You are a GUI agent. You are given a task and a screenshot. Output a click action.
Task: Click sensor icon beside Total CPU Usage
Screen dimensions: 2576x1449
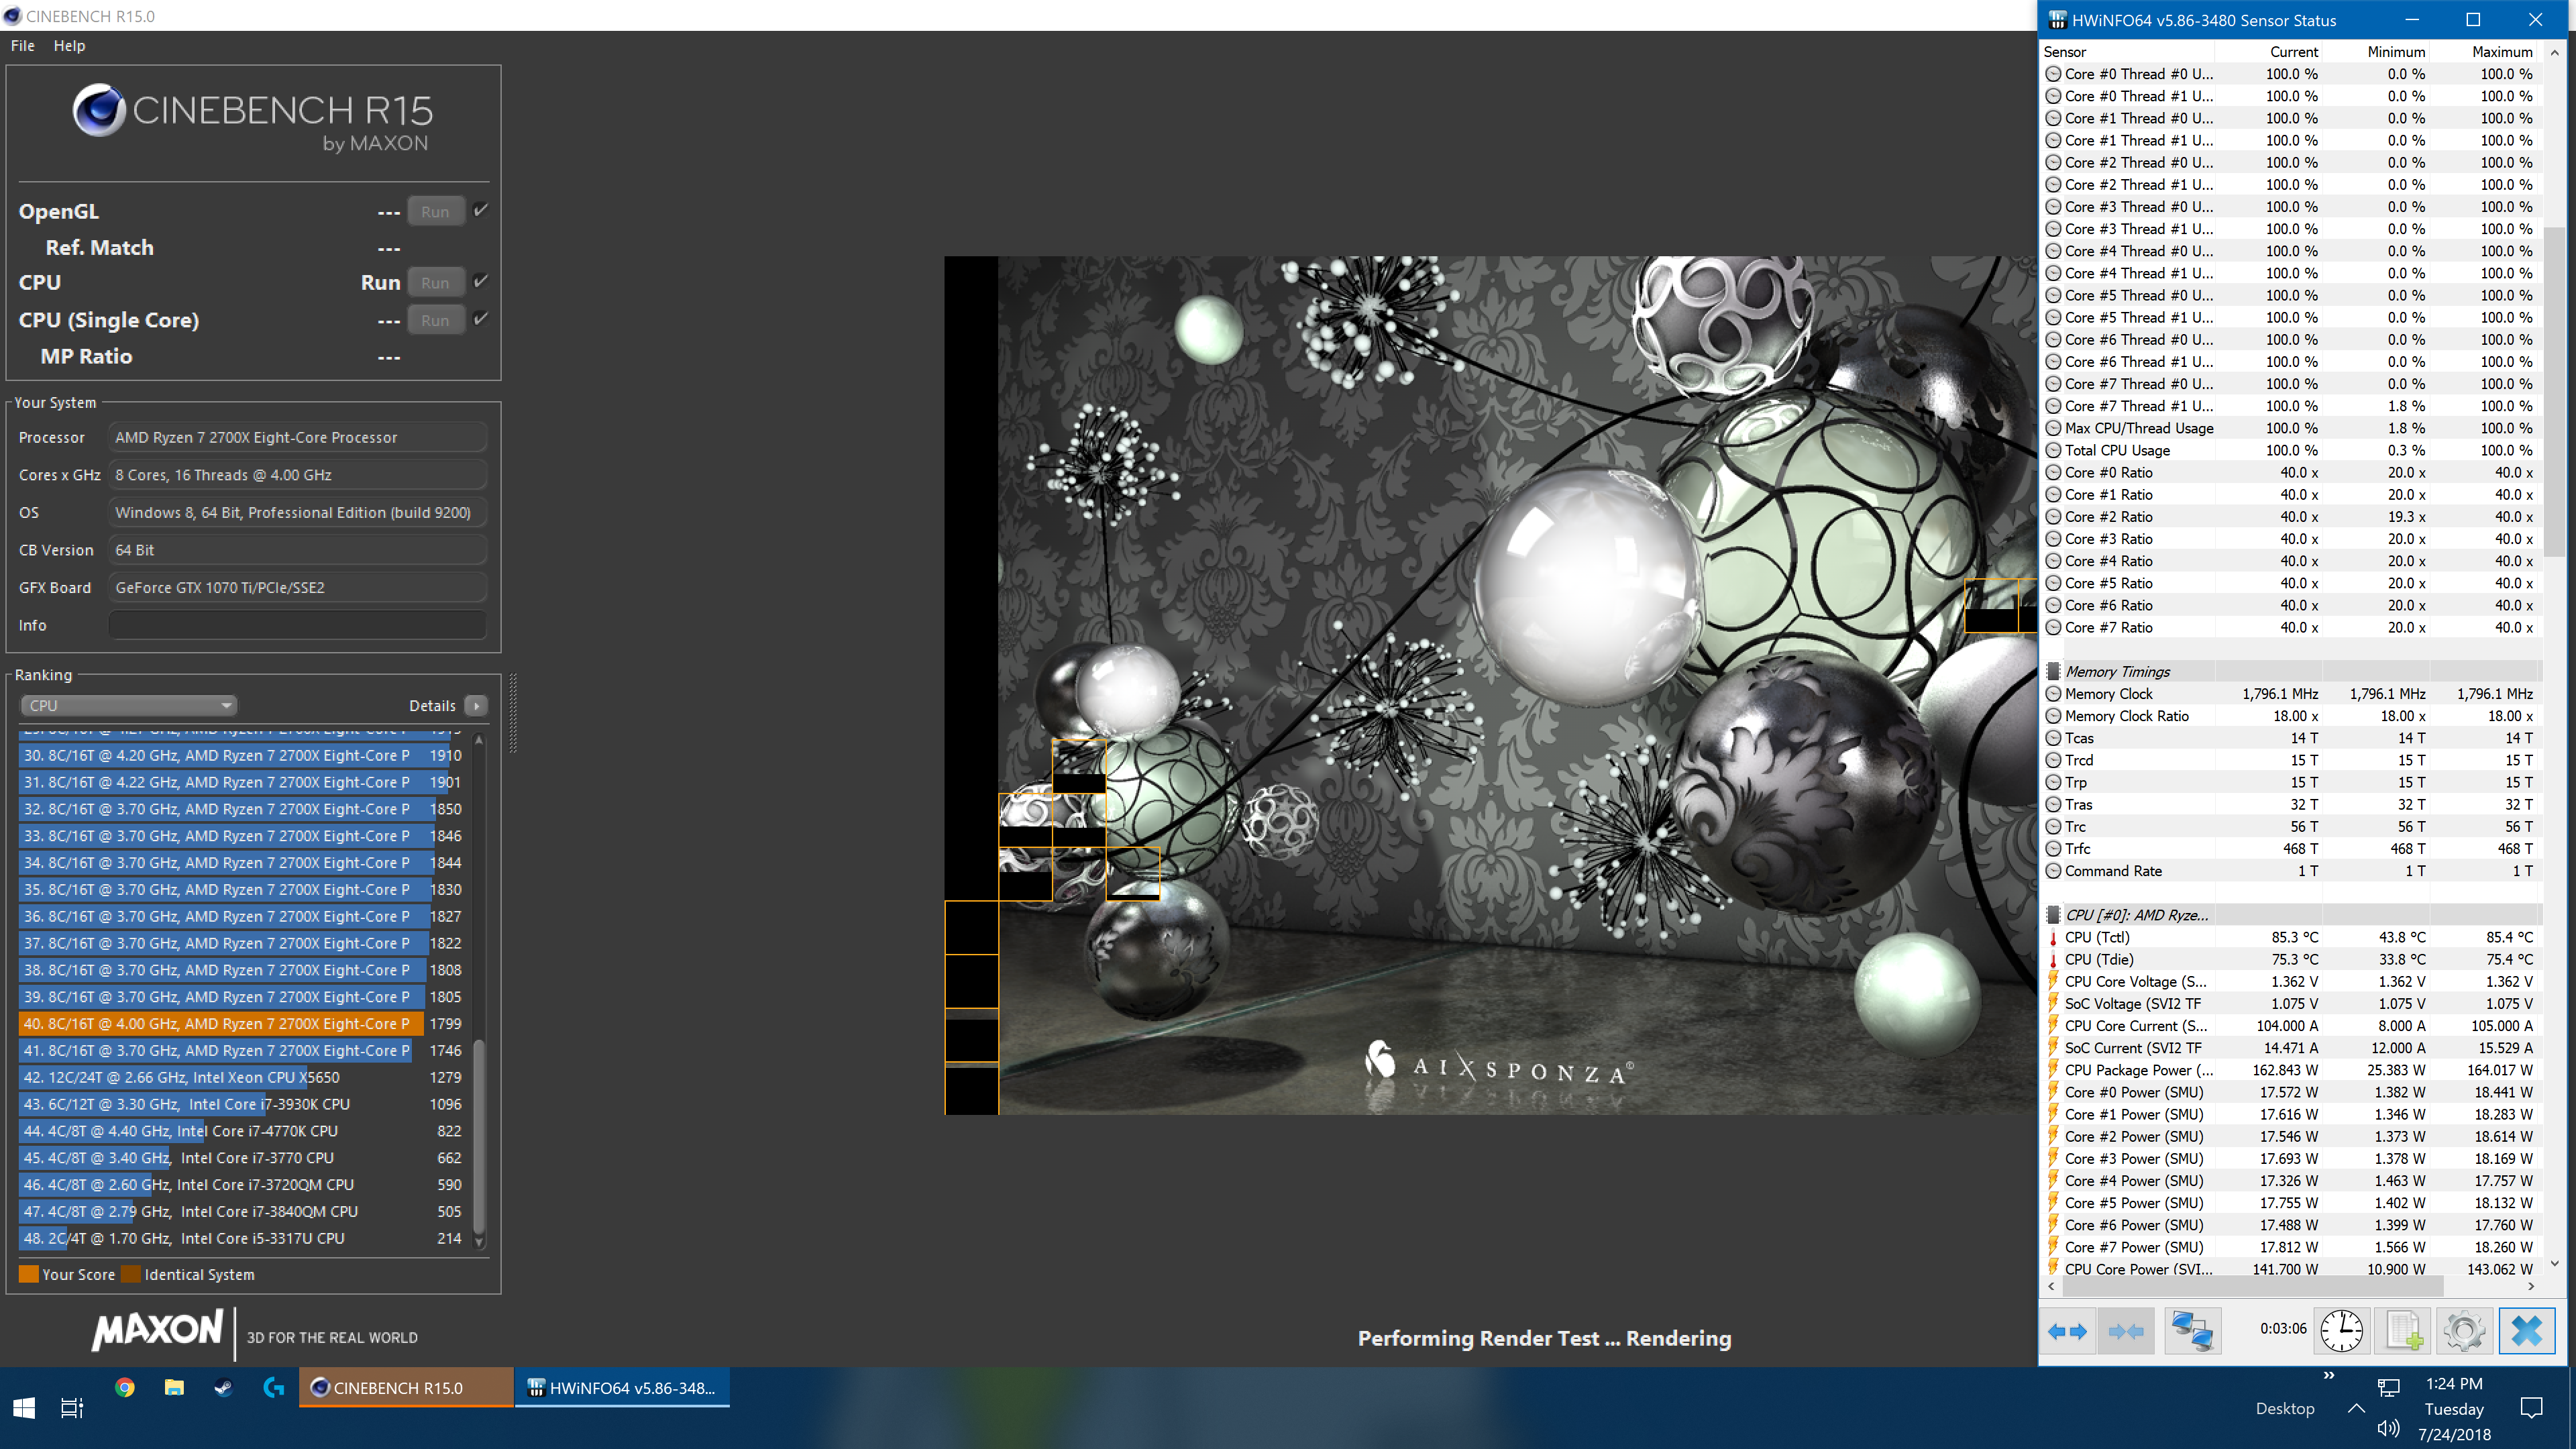point(2053,450)
